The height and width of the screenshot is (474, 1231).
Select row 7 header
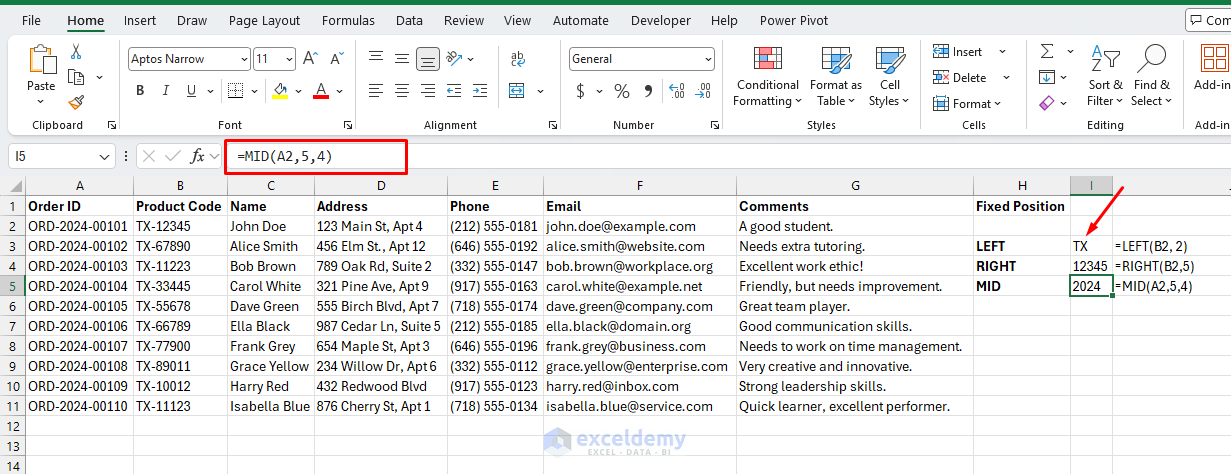click(x=12, y=326)
